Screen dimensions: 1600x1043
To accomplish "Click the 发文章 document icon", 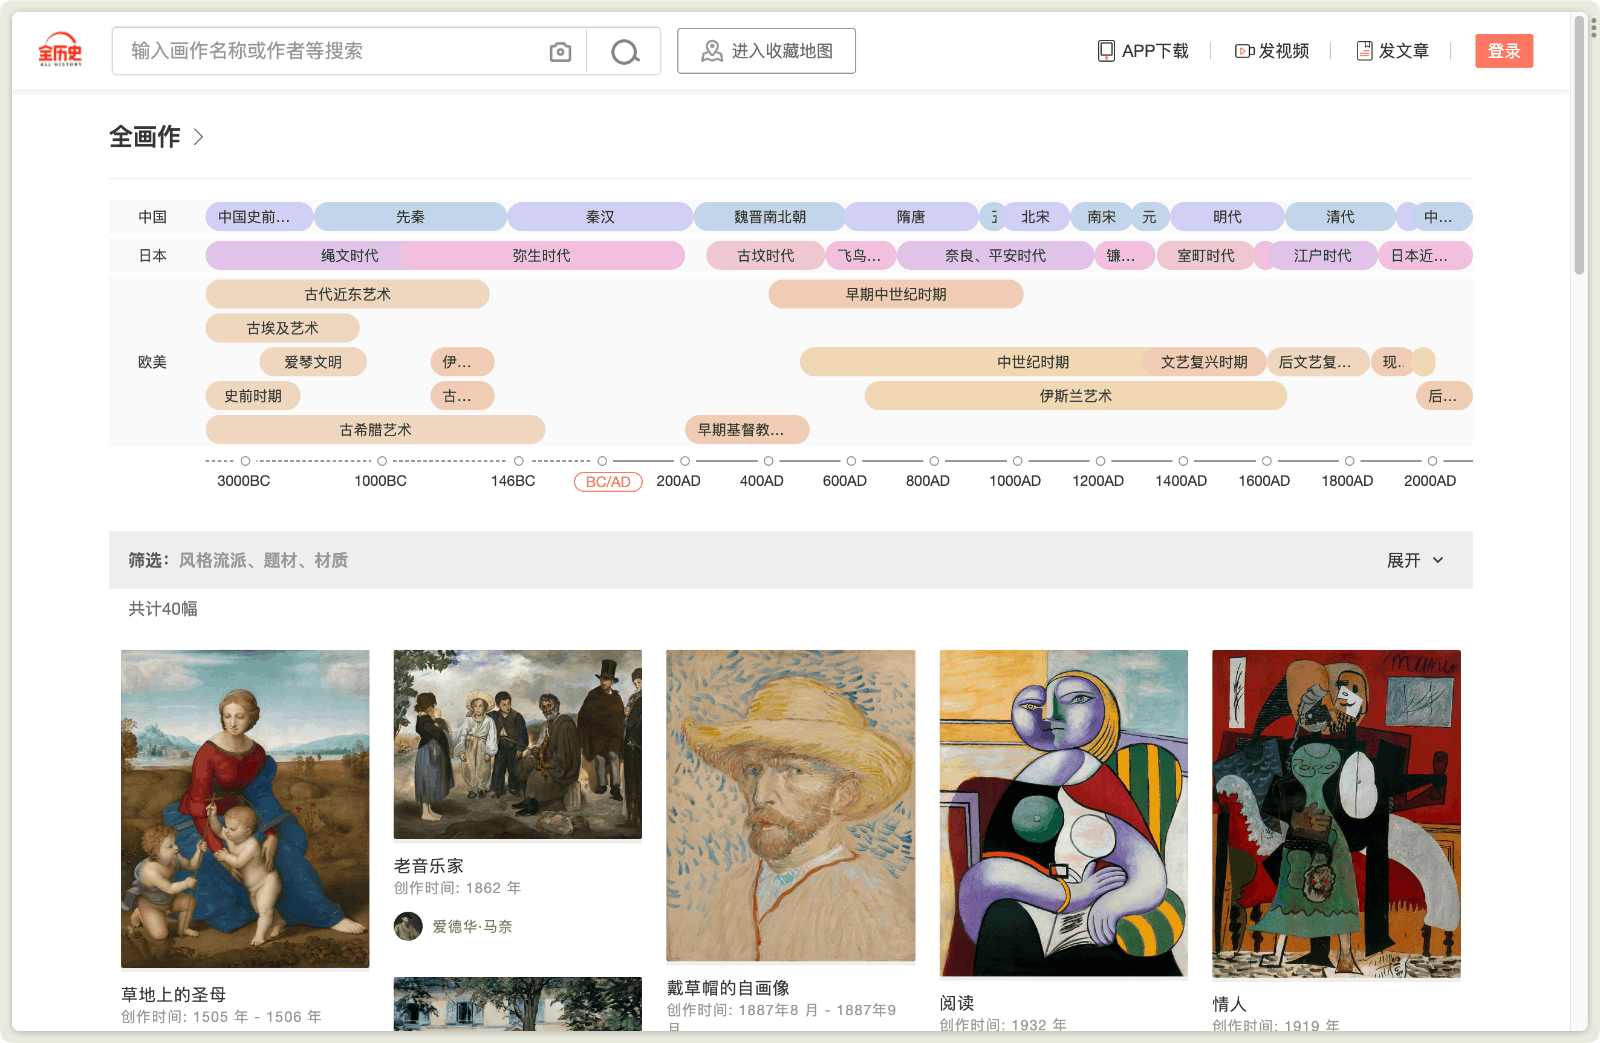I will coord(1364,51).
